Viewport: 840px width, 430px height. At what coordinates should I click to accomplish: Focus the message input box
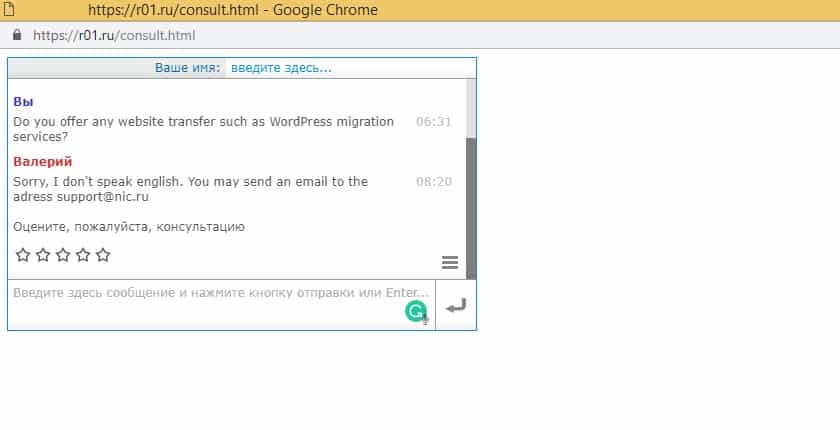point(221,305)
